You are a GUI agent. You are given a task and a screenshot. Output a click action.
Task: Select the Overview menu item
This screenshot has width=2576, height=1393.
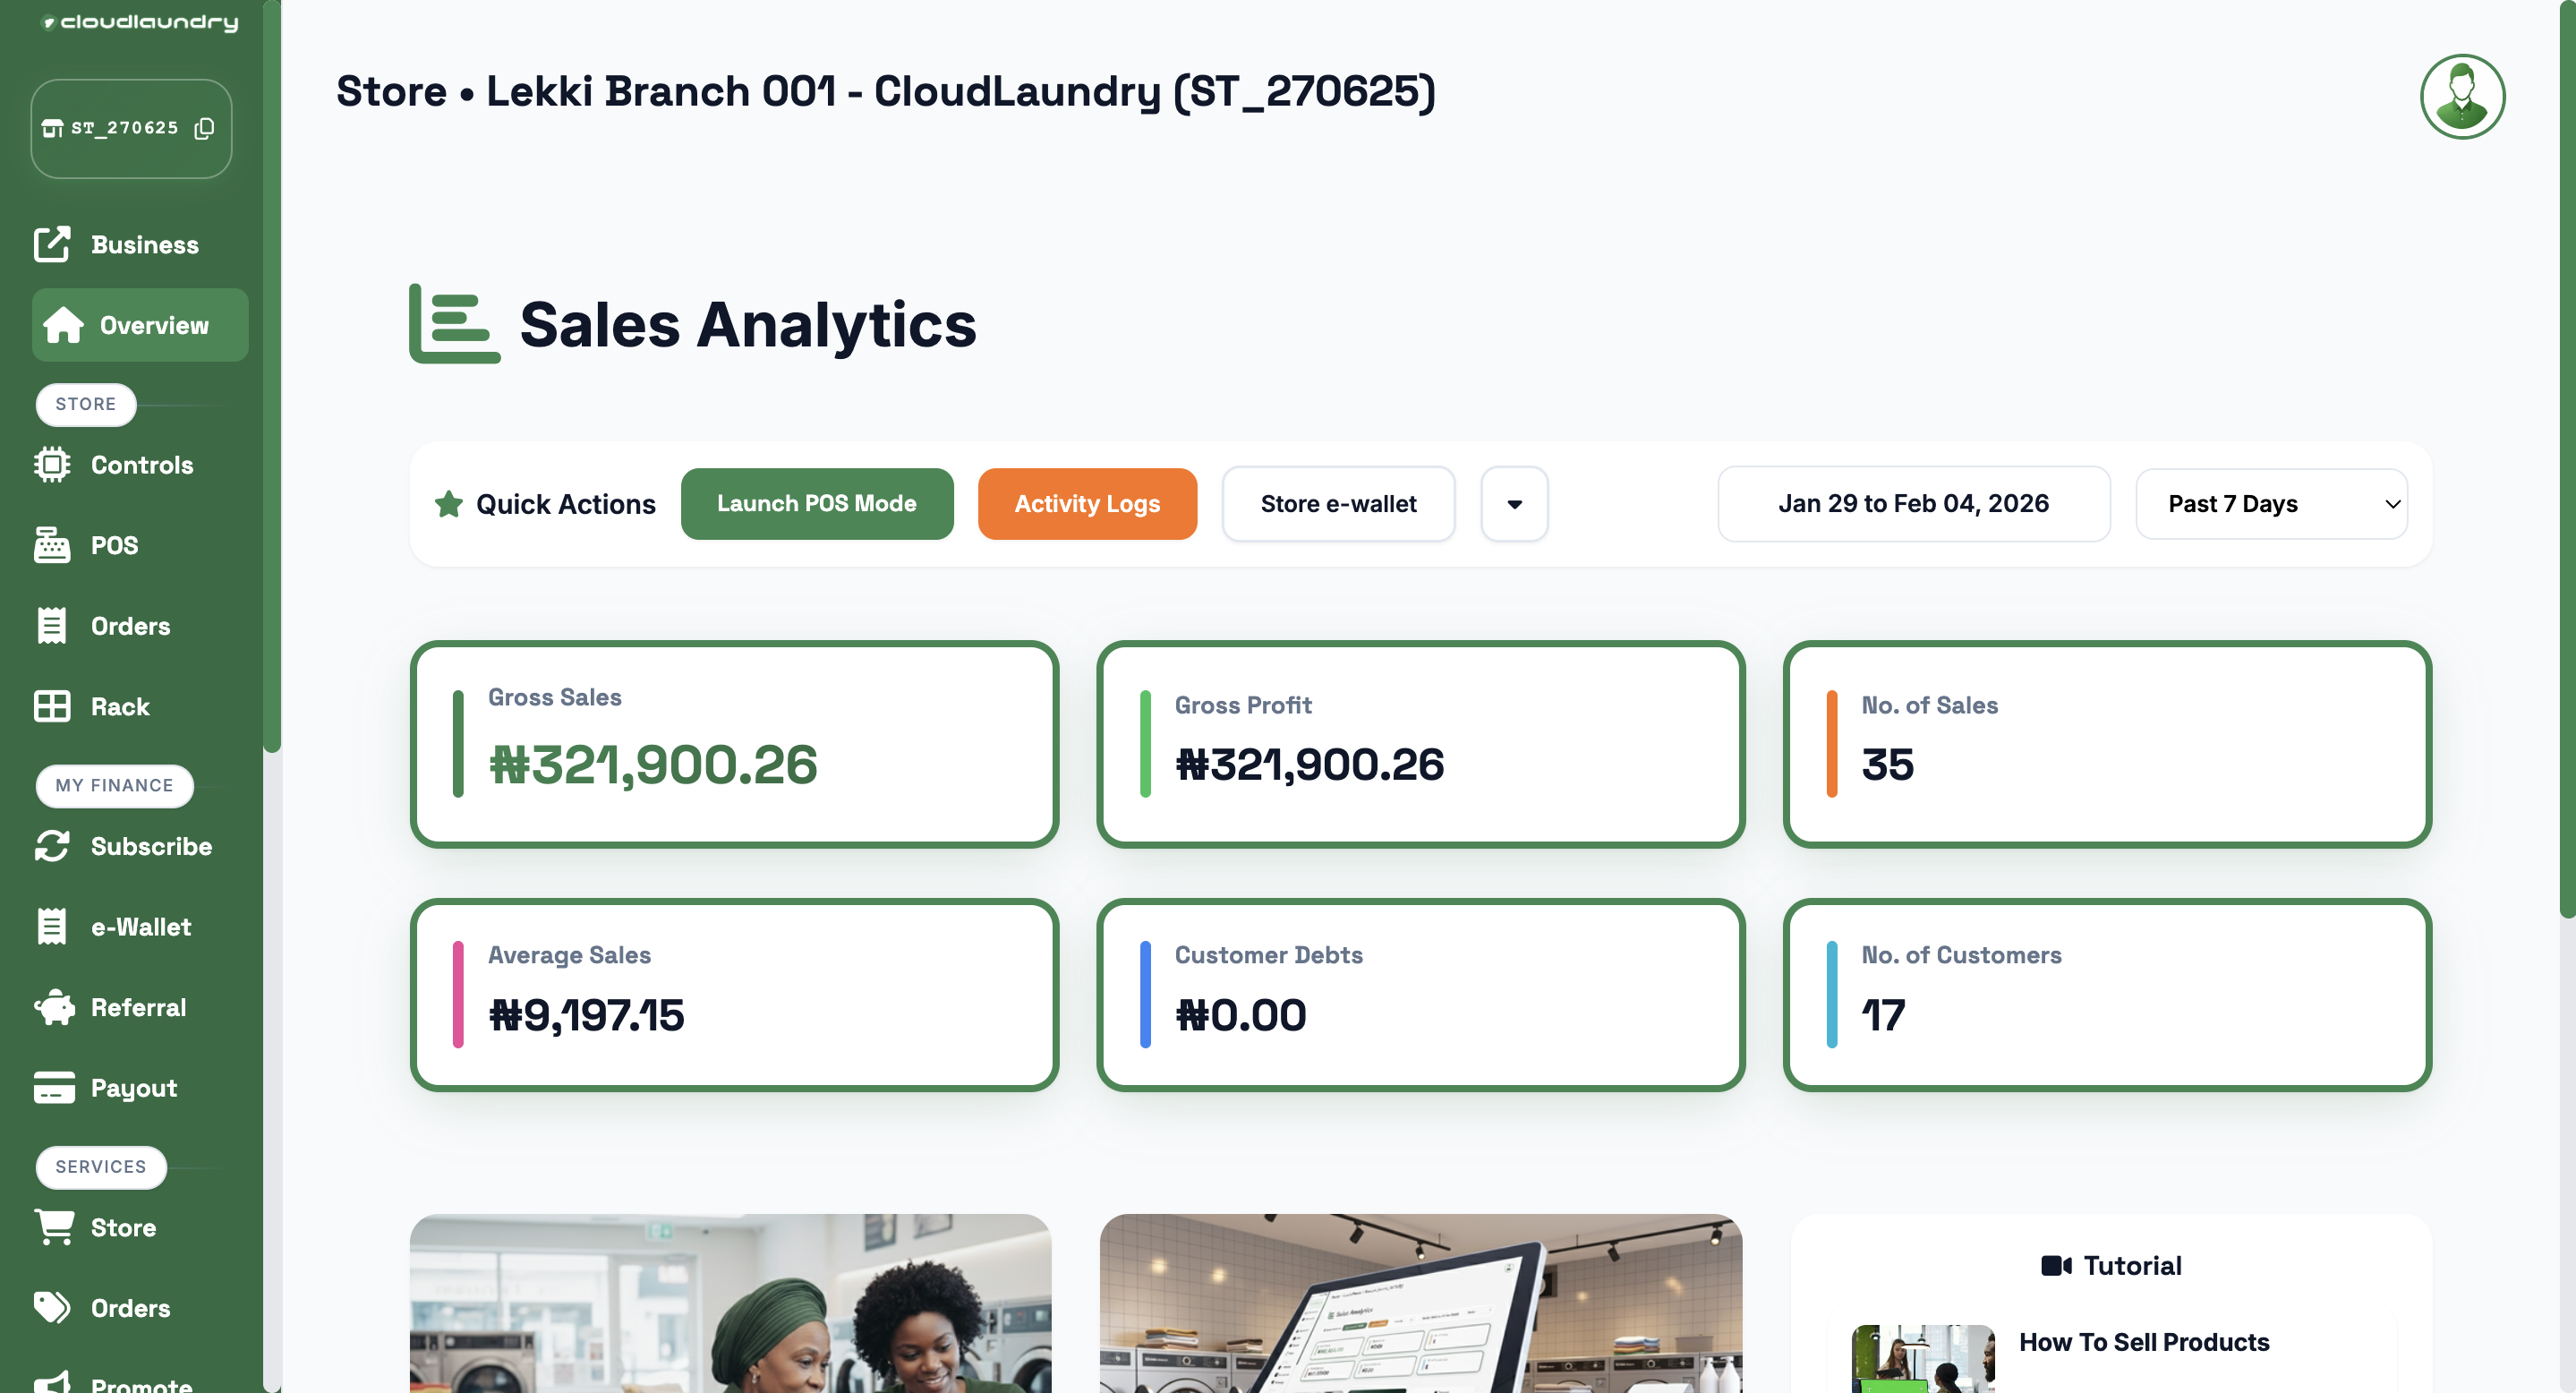[x=140, y=325]
